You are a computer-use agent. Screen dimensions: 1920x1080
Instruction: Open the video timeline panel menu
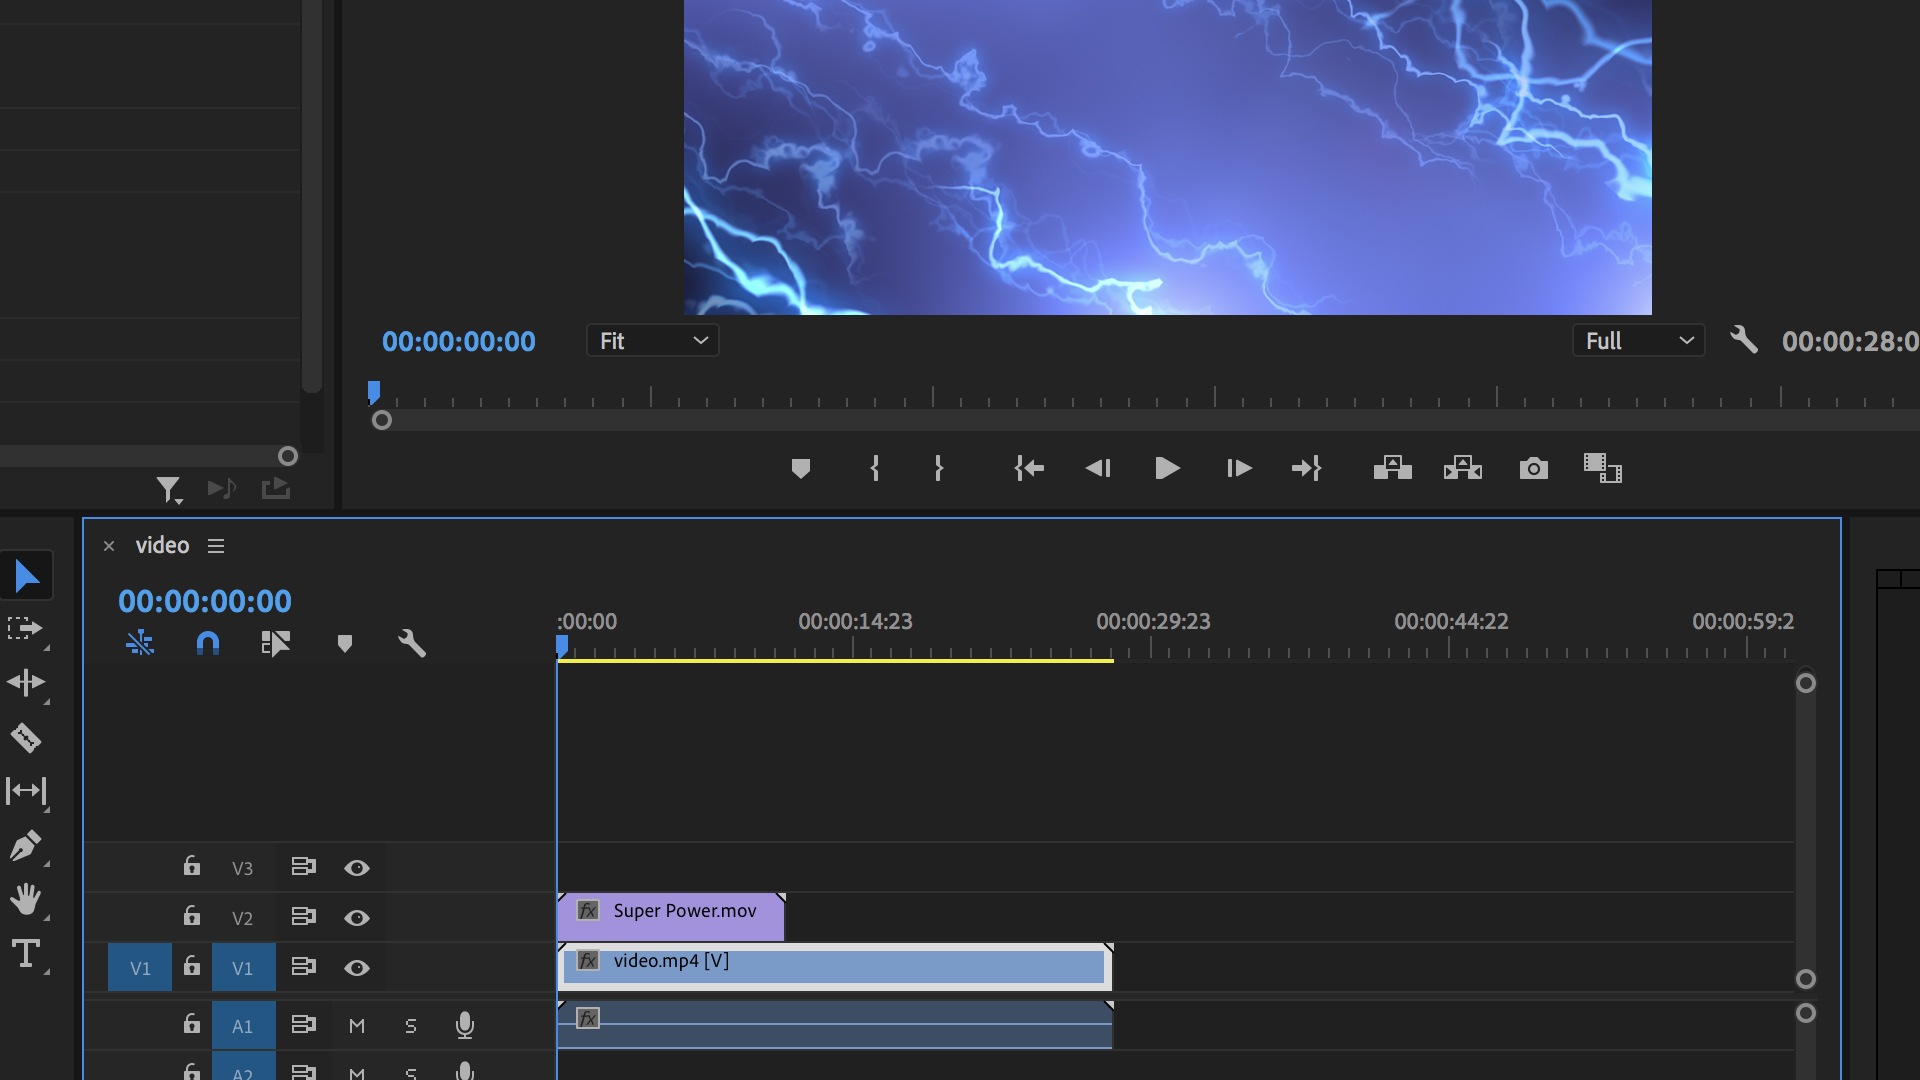coord(215,546)
